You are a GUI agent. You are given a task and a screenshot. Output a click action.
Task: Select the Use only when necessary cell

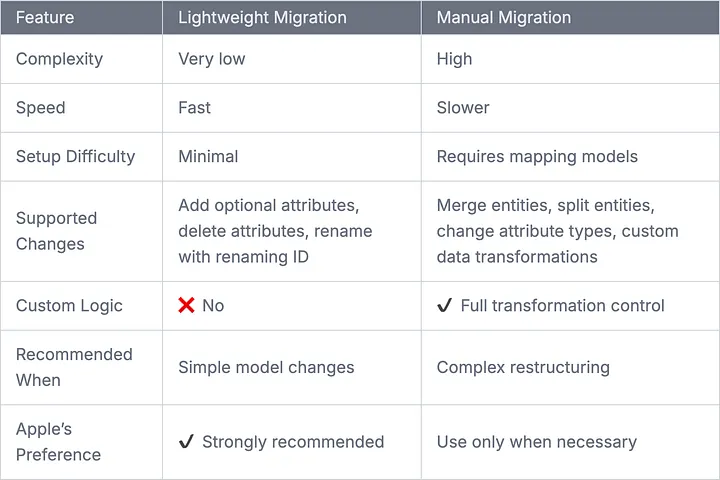pos(537,441)
